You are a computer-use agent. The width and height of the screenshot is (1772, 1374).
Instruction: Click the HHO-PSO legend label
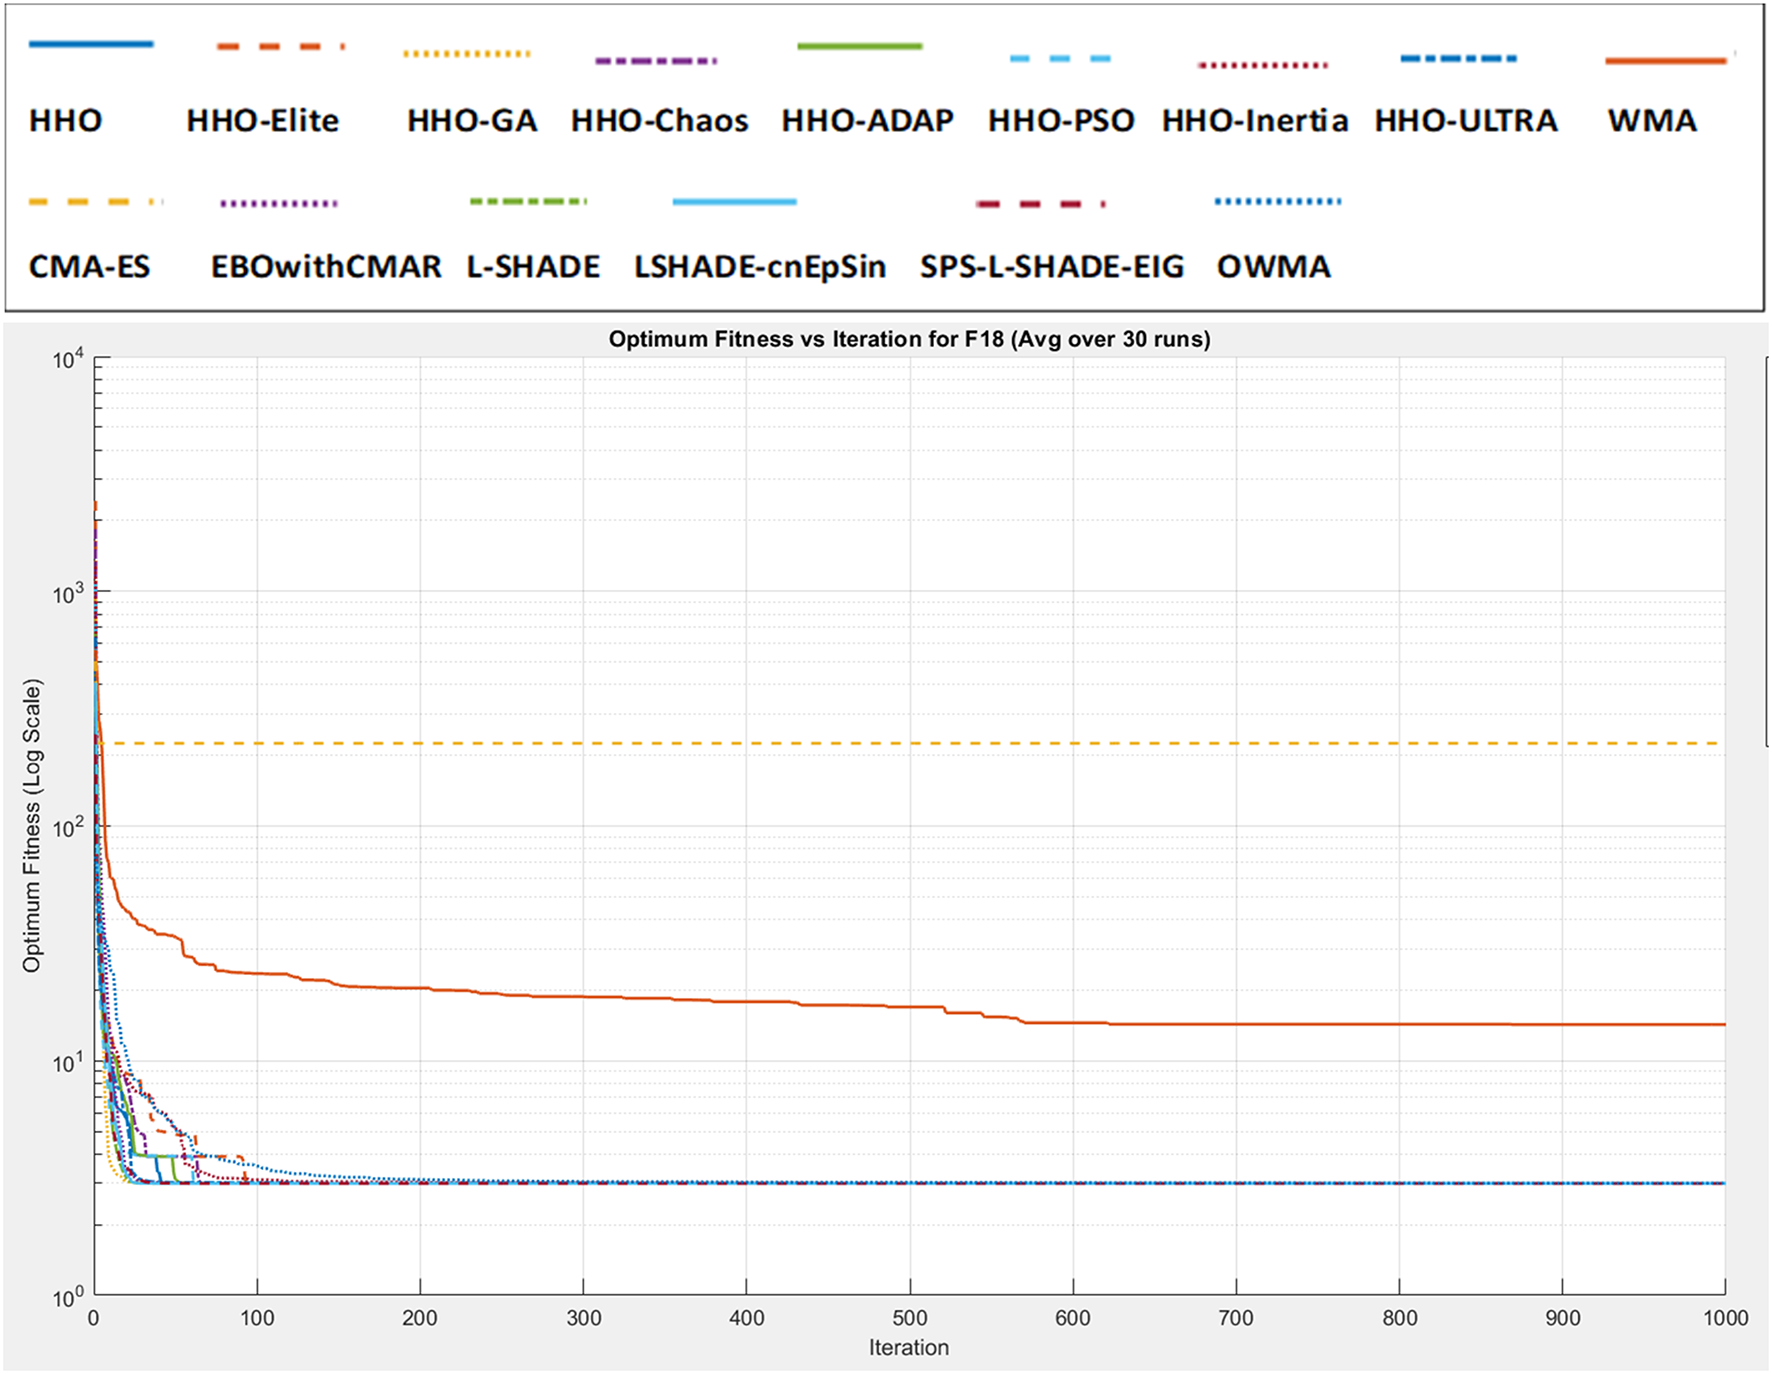coord(1061,121)
